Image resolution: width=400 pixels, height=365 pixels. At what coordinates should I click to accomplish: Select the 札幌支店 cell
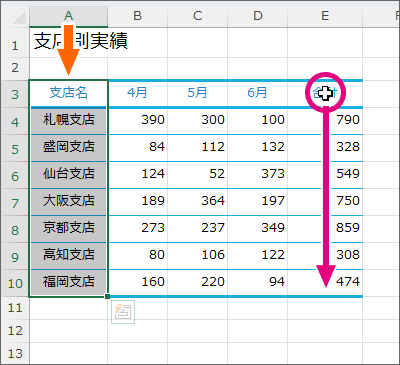pos(68,121)
